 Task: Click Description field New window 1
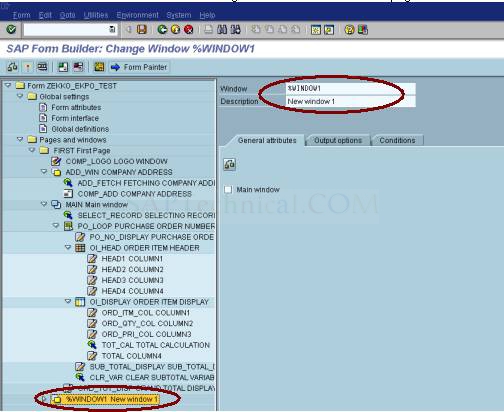tap(350, 101)
